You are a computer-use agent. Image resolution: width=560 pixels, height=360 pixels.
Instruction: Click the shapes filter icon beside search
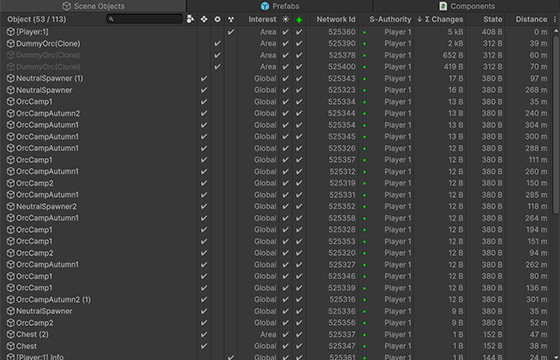190,19
